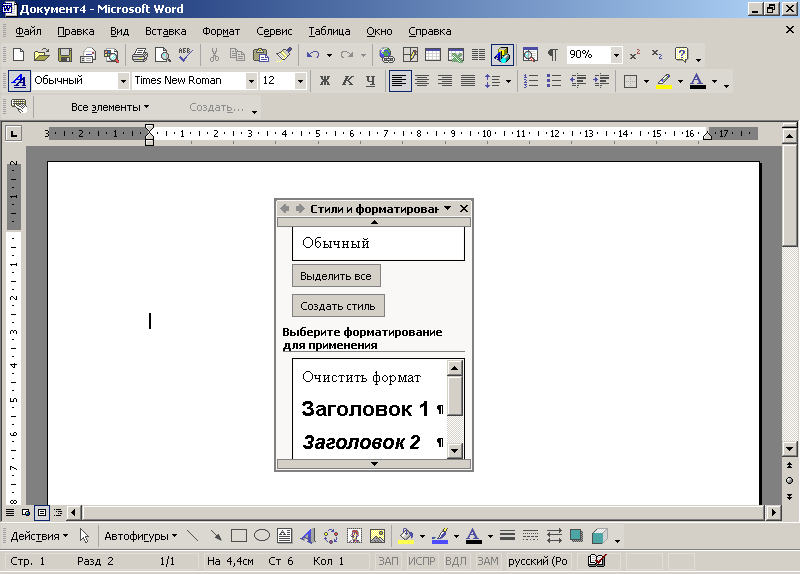The height and width of the screenshot is (574, 800).
Task: Open the Действия drawing menu
Action: click(39, 536)
